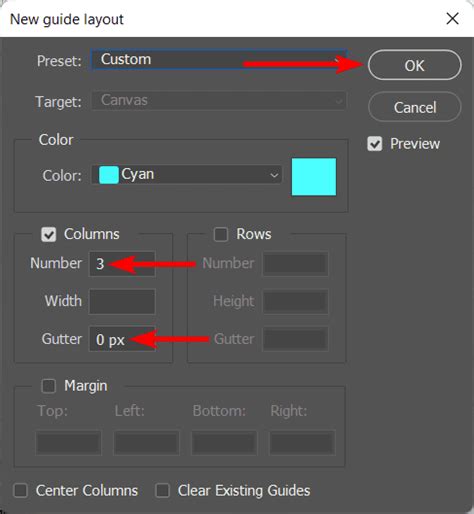Click the Target Canvas dropdown
474x514 pixels.
click(x=219, y=101)
